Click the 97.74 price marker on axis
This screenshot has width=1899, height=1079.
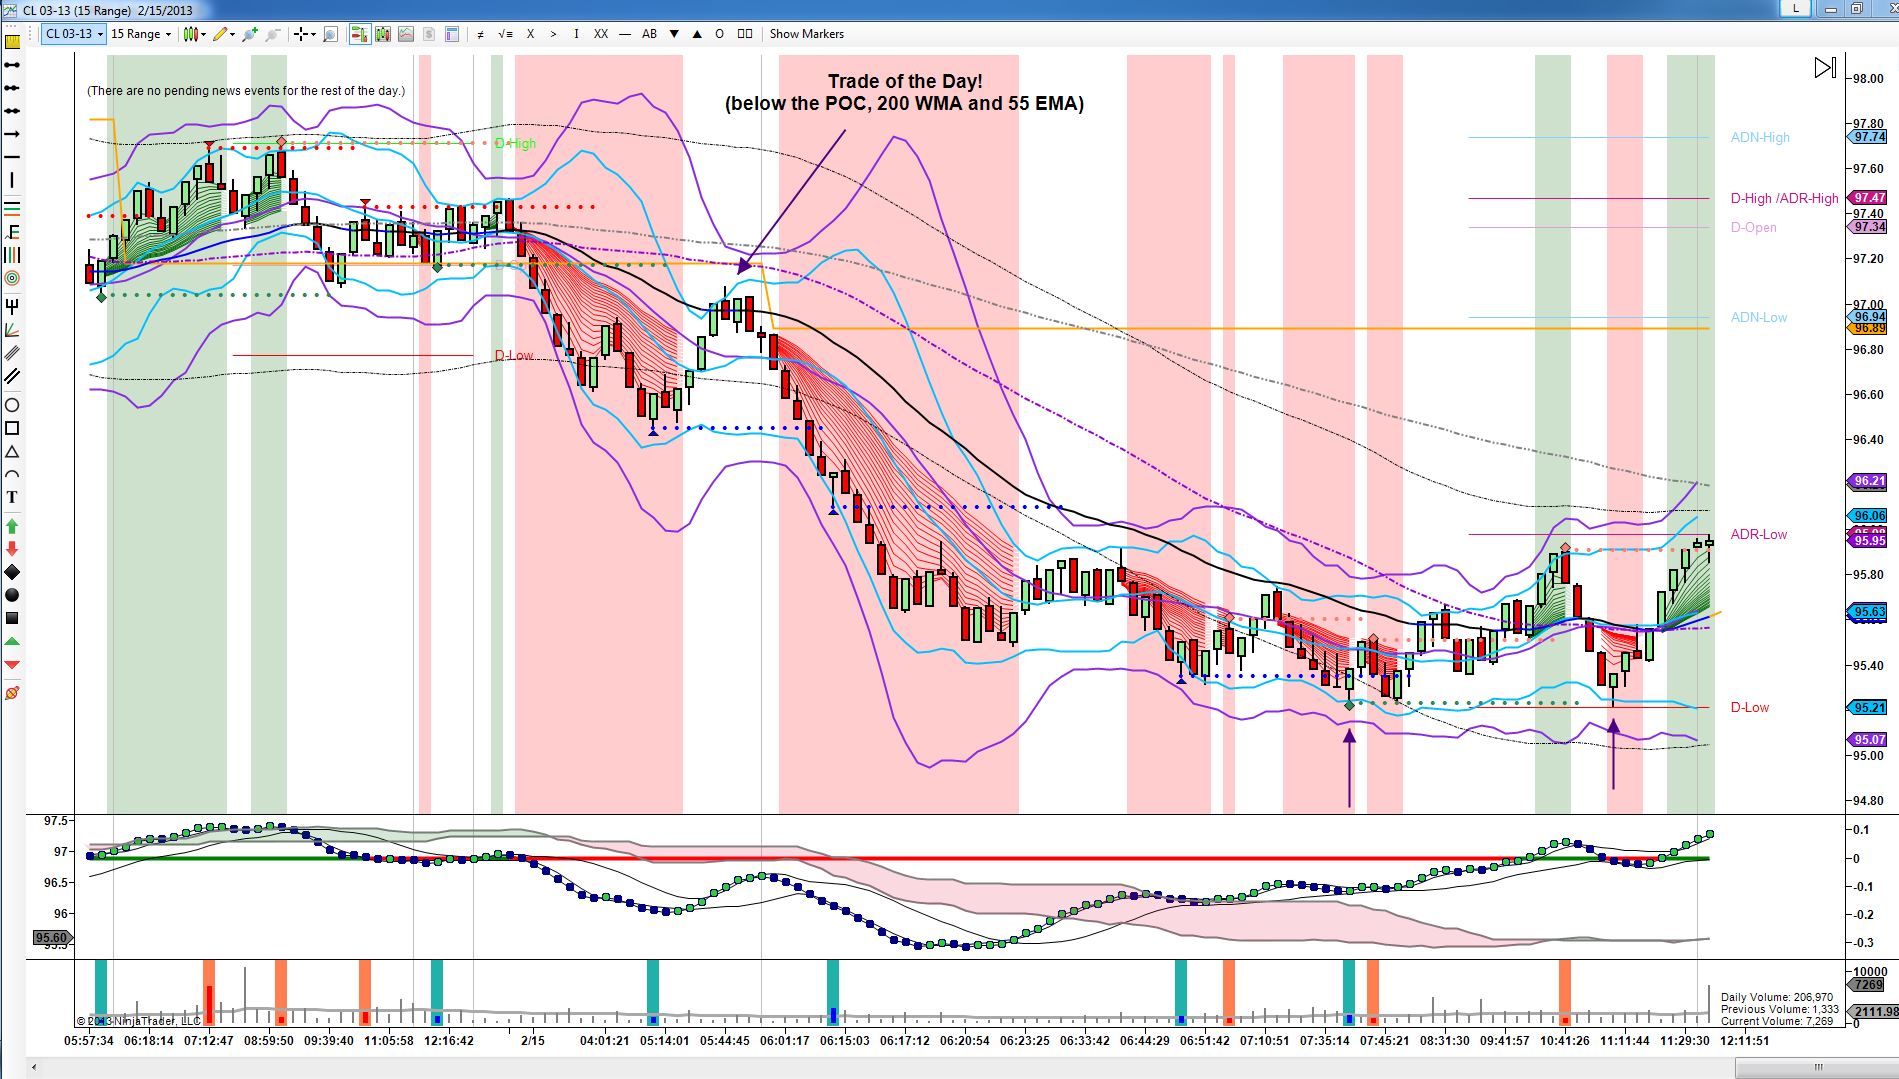pos(1869,137)
